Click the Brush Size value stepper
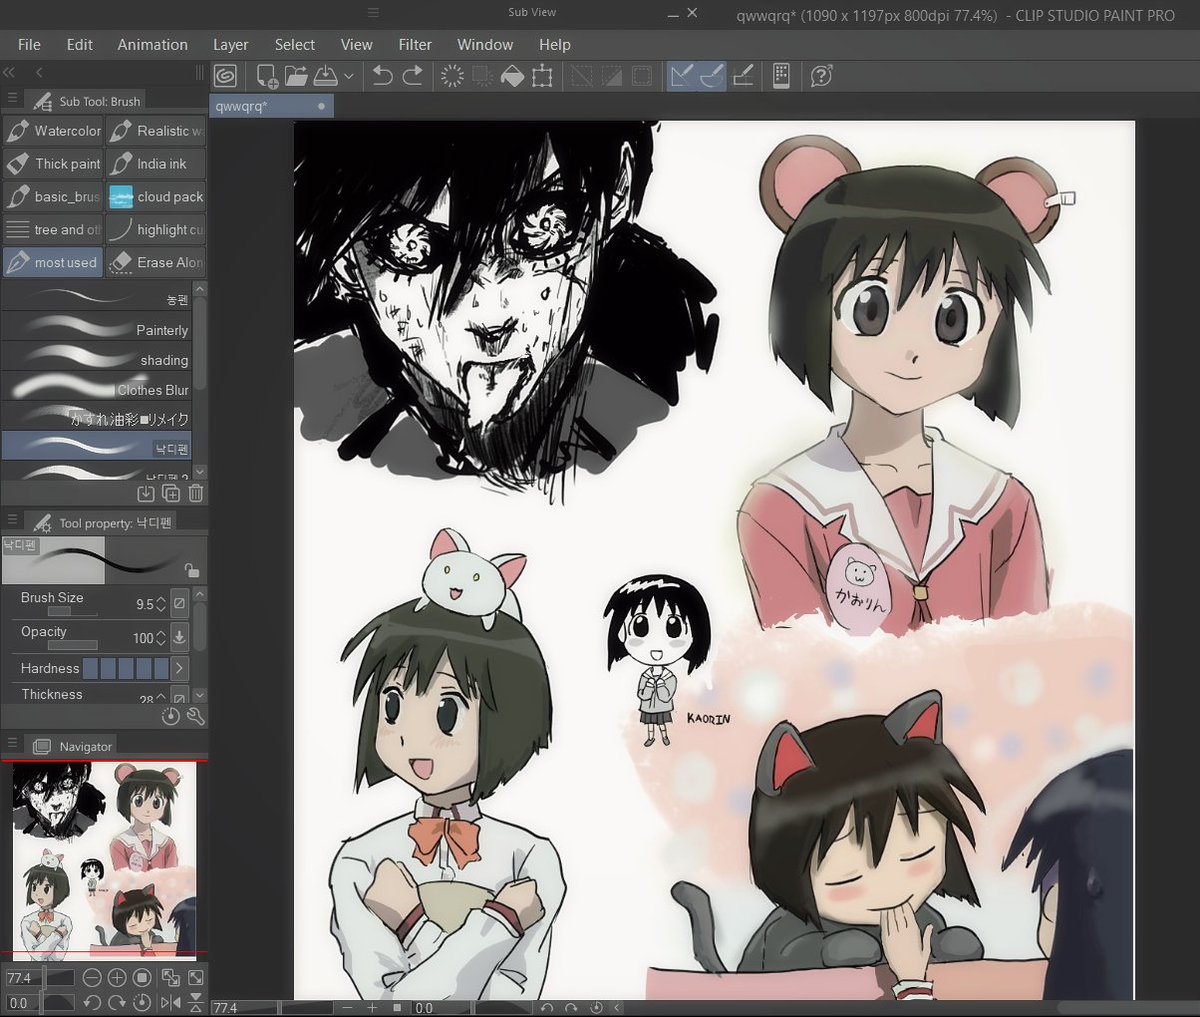This screenshot has height=1017, width=1200. tap(161, 604)
